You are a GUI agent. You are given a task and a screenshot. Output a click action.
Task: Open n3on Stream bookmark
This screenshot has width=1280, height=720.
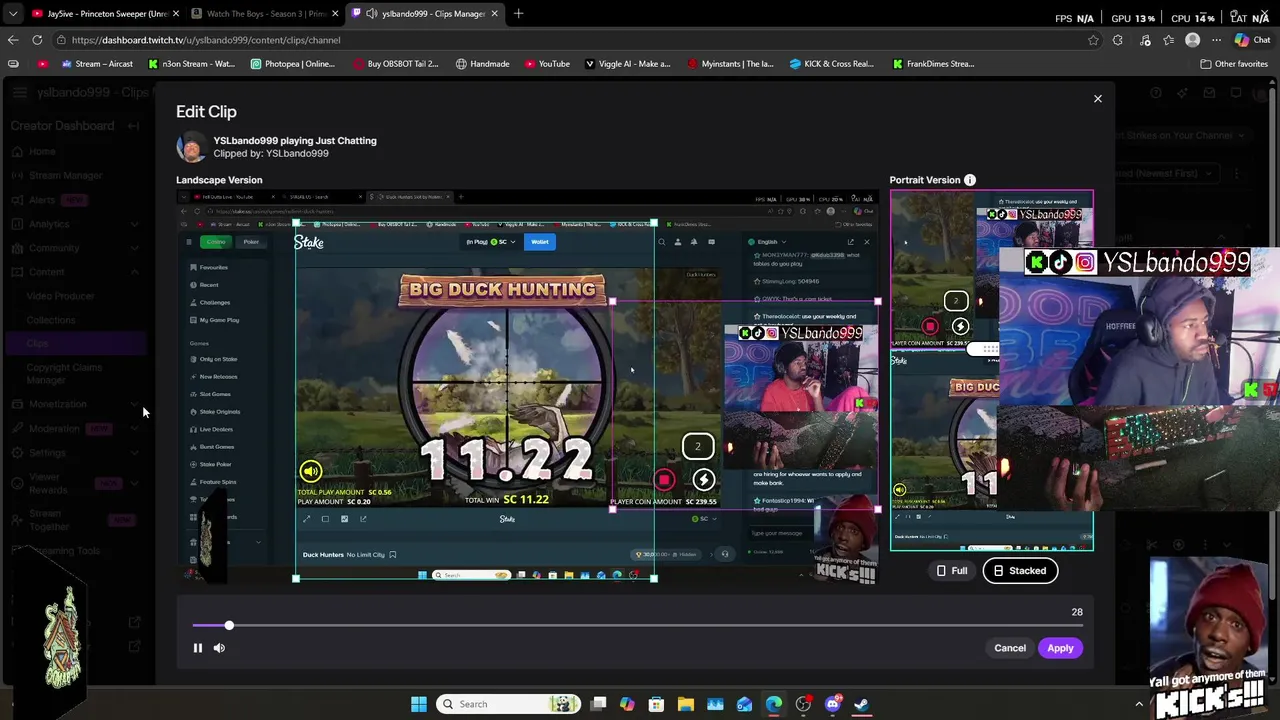coord(191,64)
